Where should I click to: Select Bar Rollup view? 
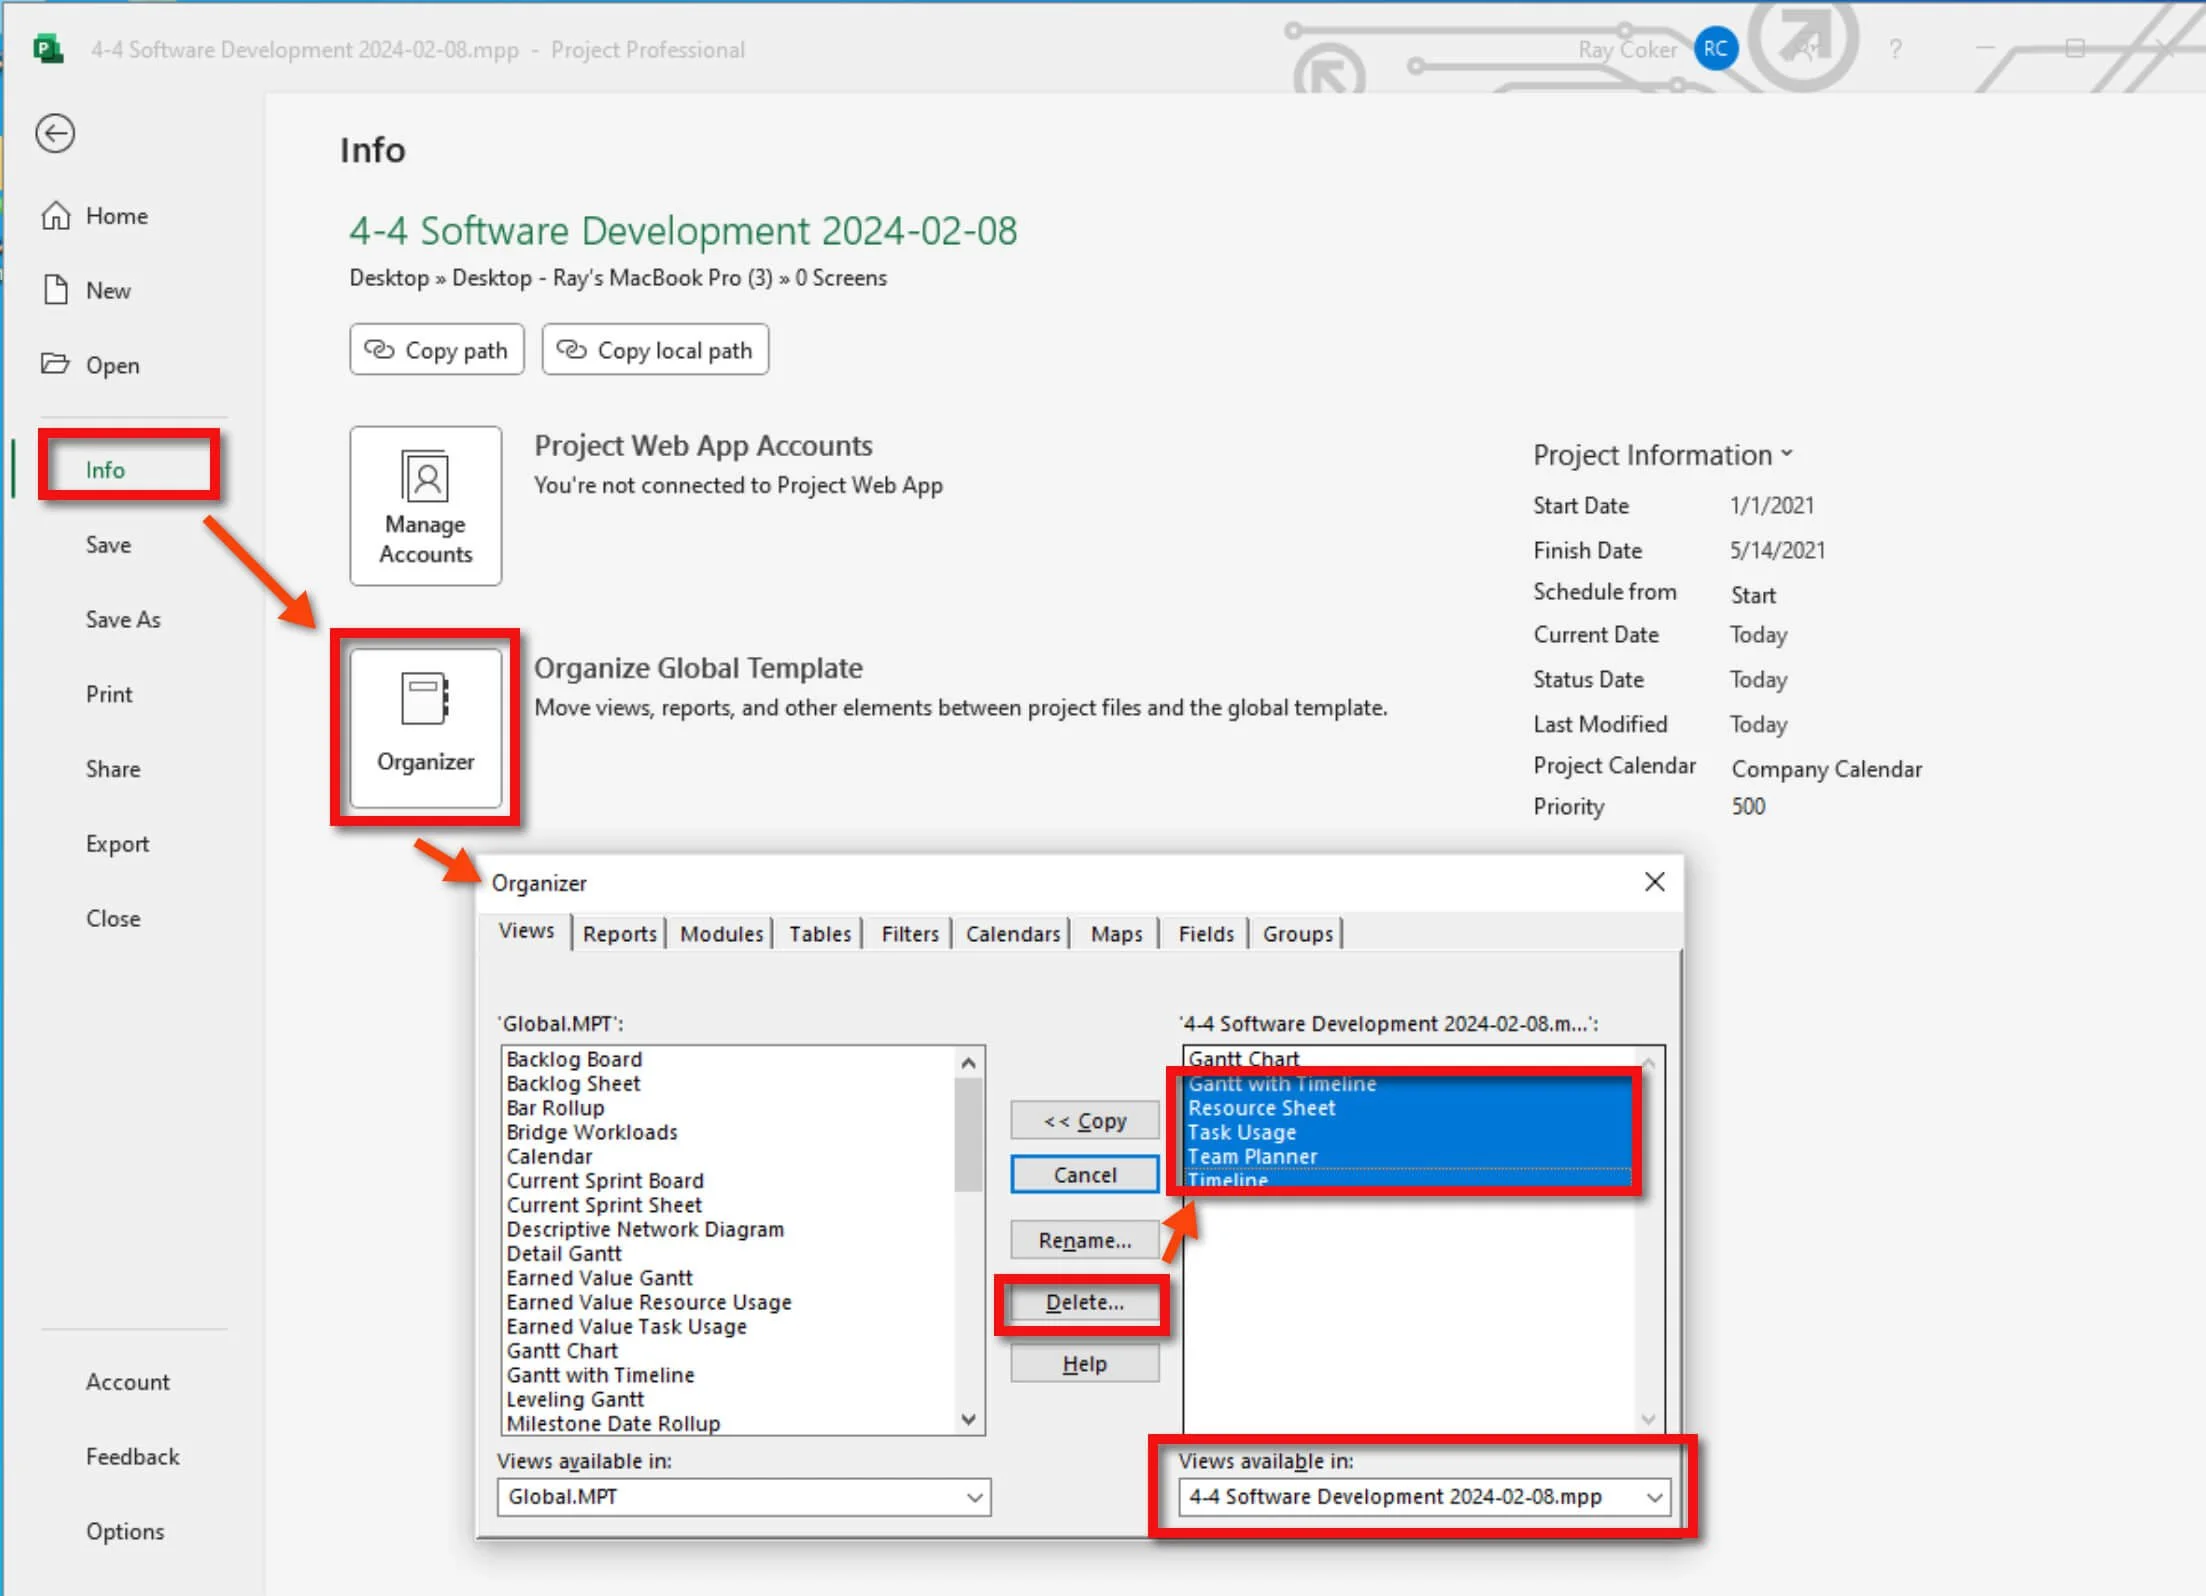555,1108
